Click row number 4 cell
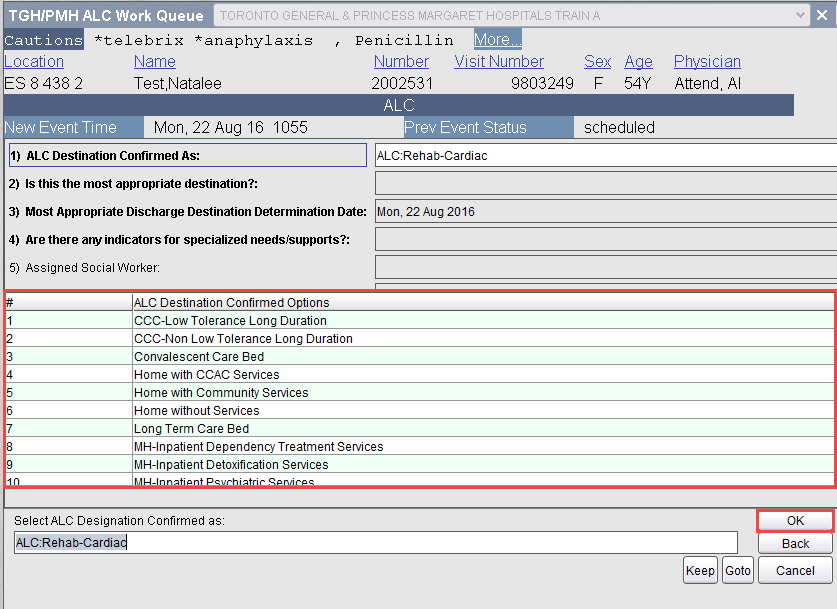This screenshot has width=837, height=609. pos(68,374)
